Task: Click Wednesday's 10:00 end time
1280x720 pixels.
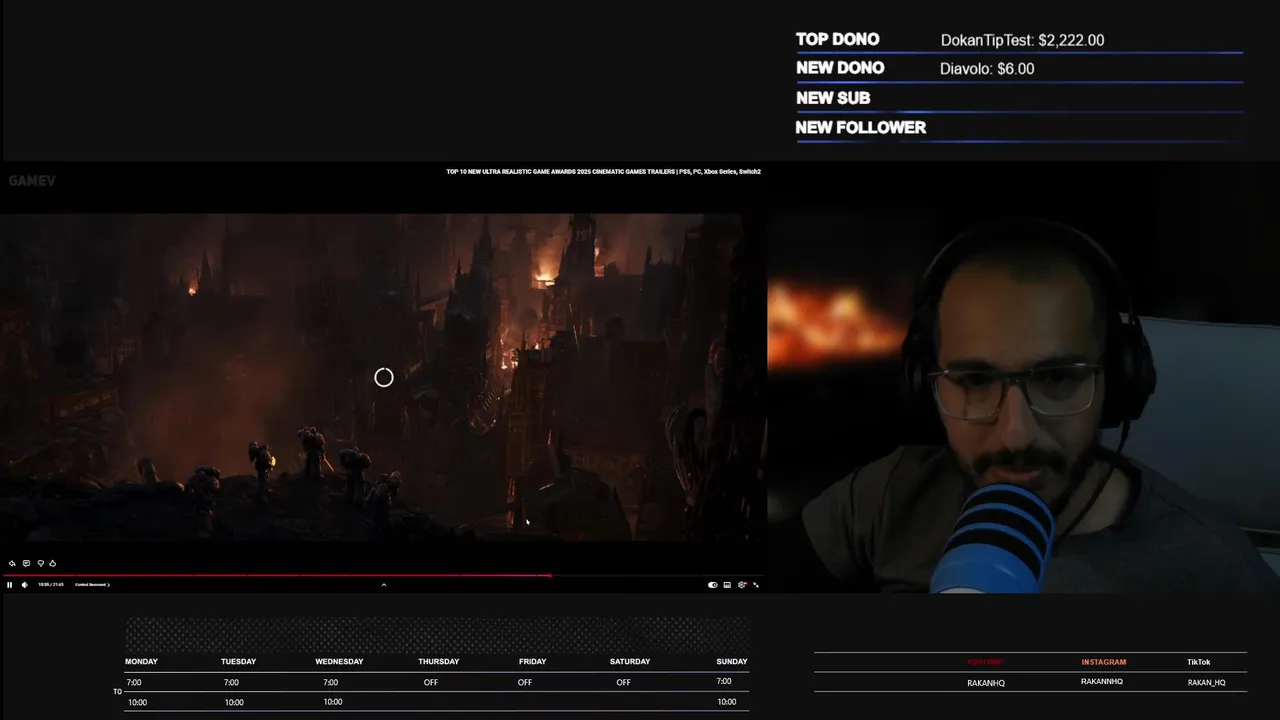Action: (x=333, y=701)
